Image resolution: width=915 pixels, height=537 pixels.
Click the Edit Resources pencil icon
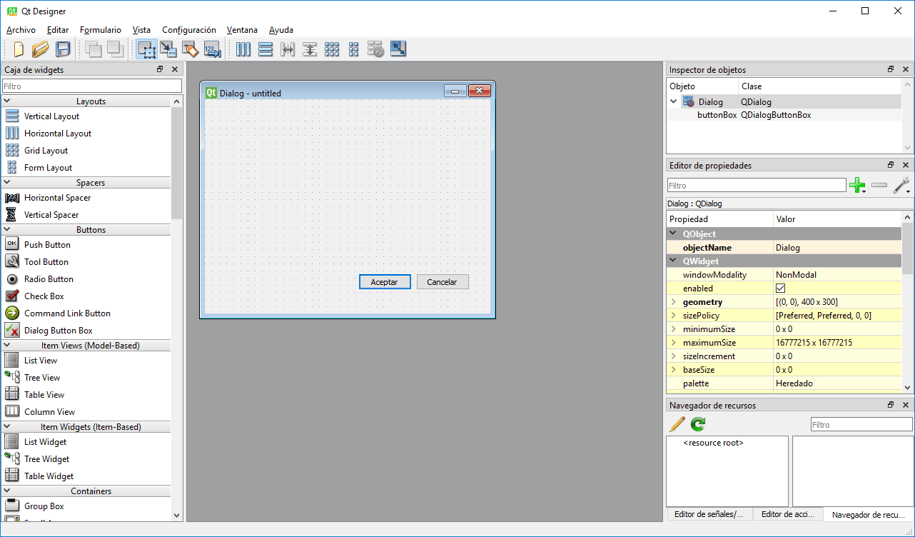677,424
